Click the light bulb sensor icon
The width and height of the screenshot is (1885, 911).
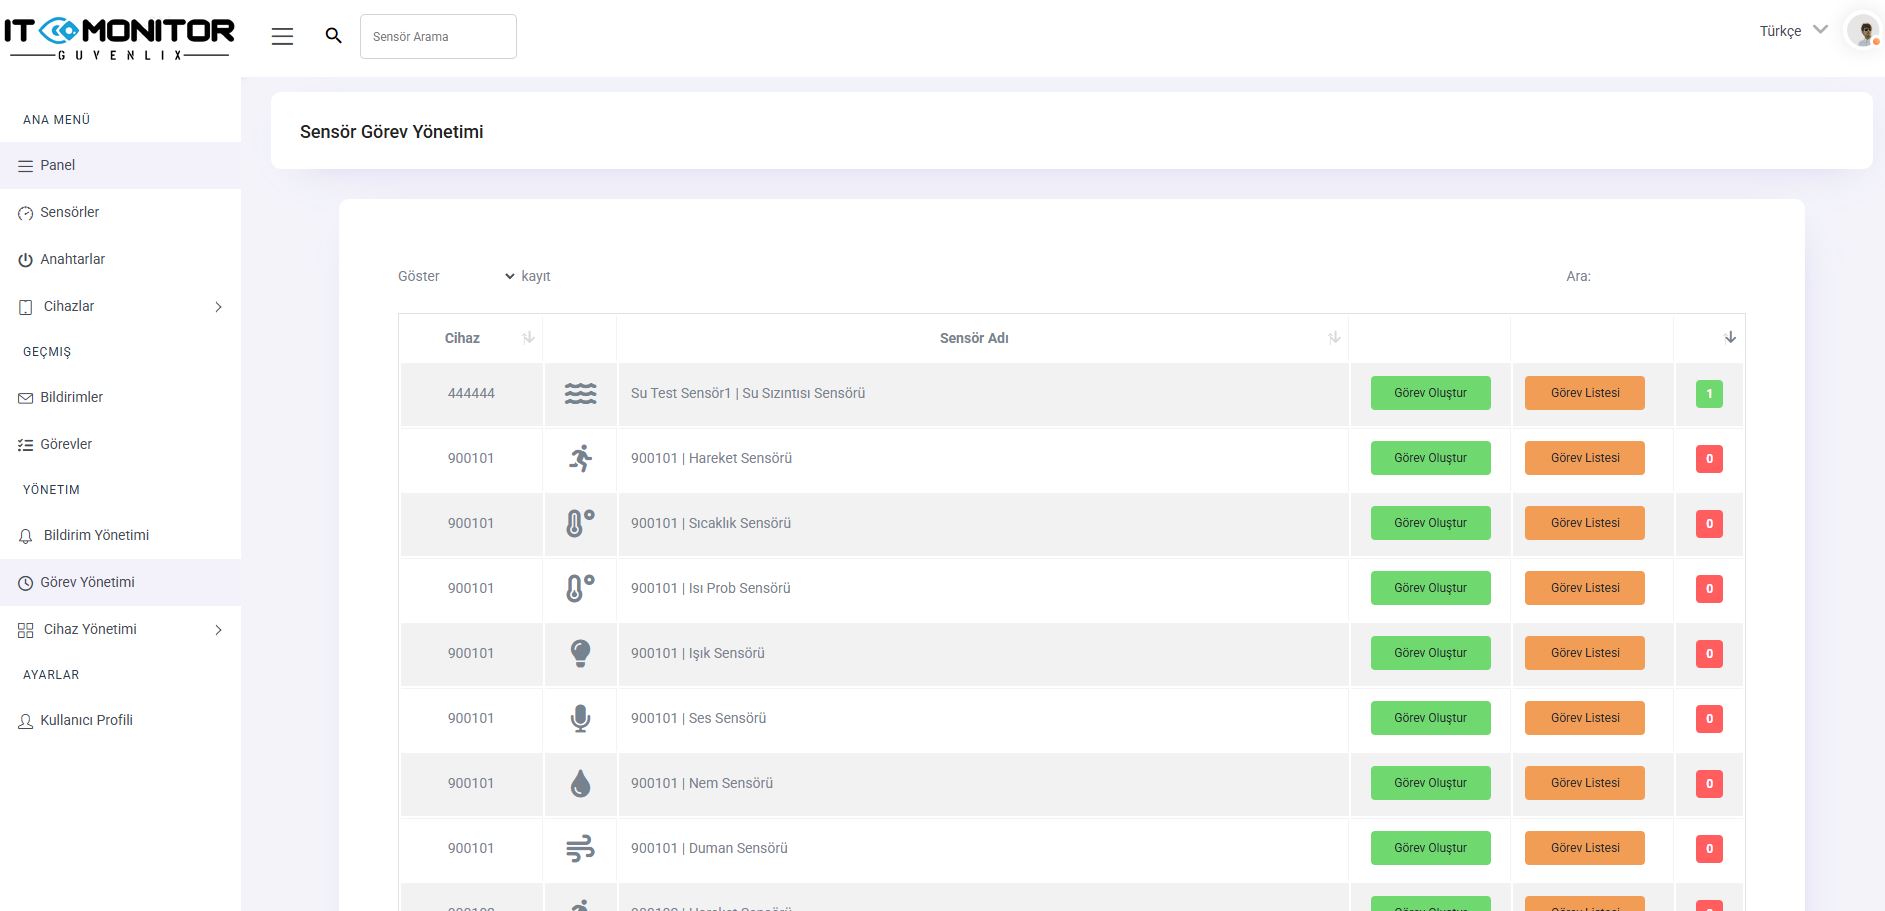580,654
